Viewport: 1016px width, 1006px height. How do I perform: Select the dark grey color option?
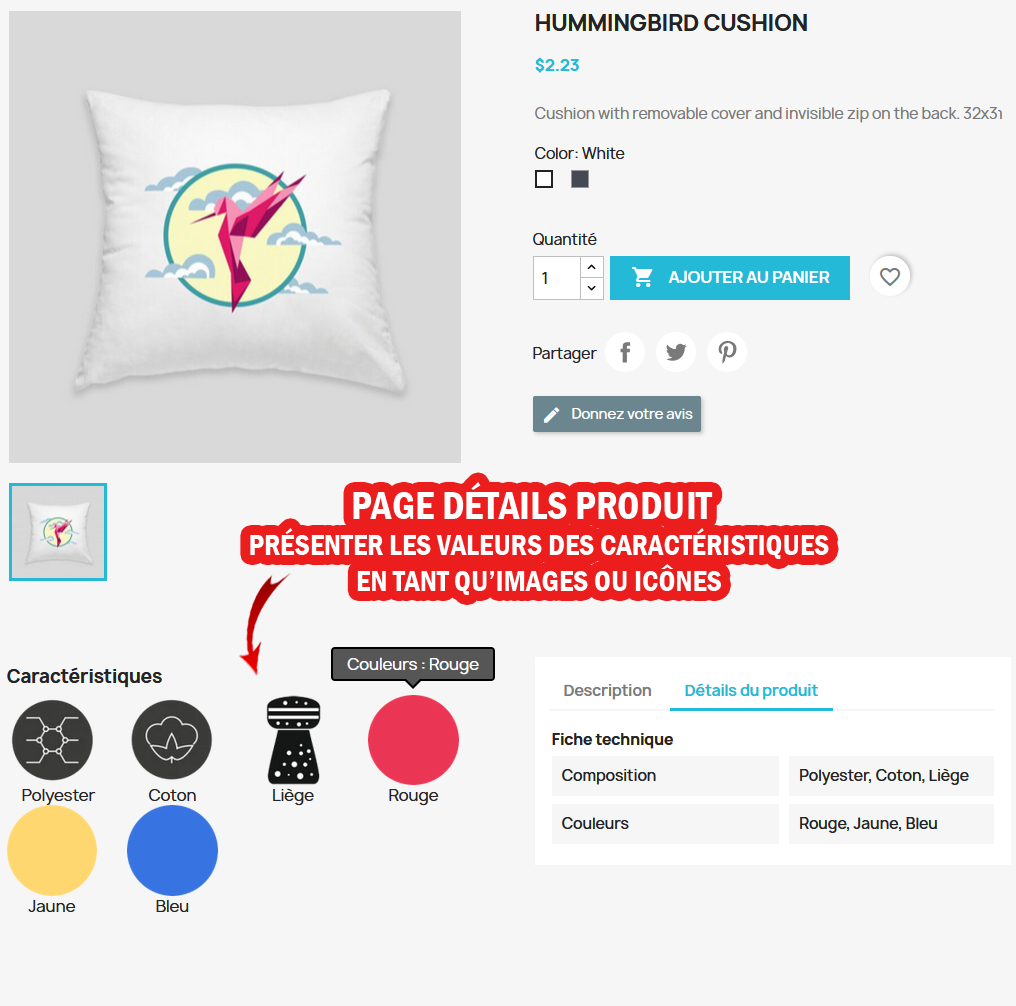(580, 179)
